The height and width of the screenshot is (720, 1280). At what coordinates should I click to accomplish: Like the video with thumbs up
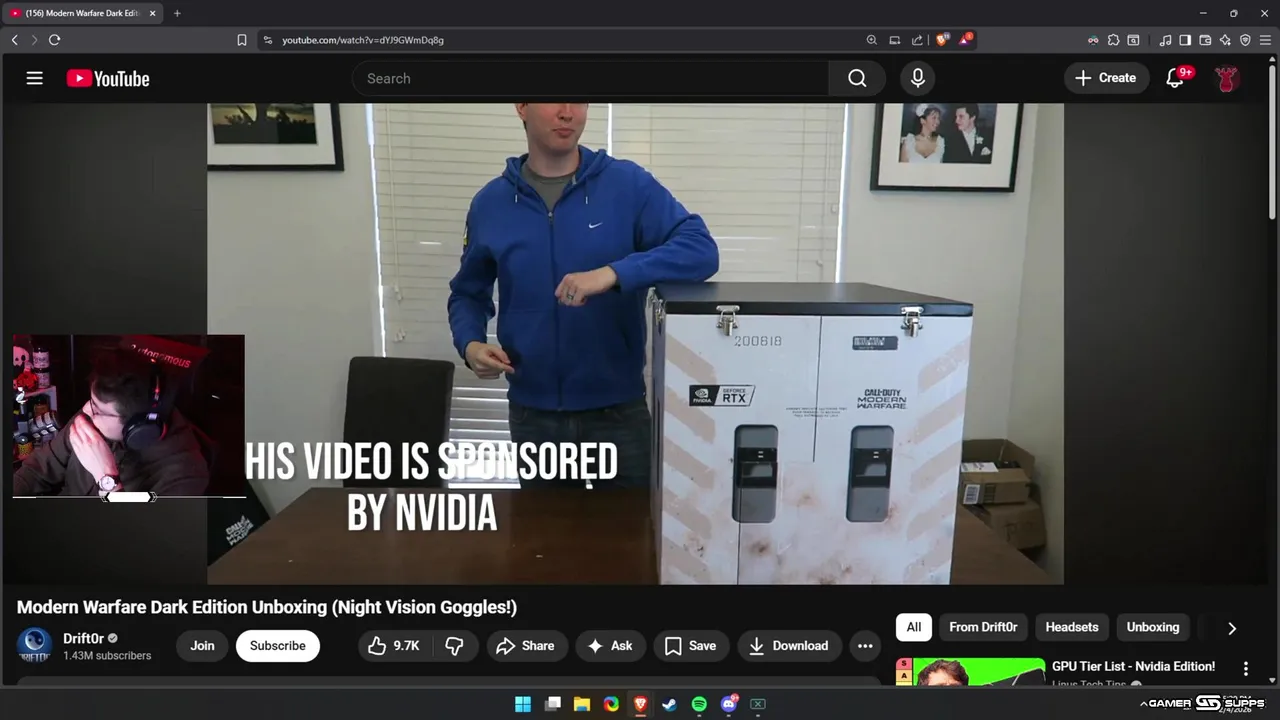(393, 646)
